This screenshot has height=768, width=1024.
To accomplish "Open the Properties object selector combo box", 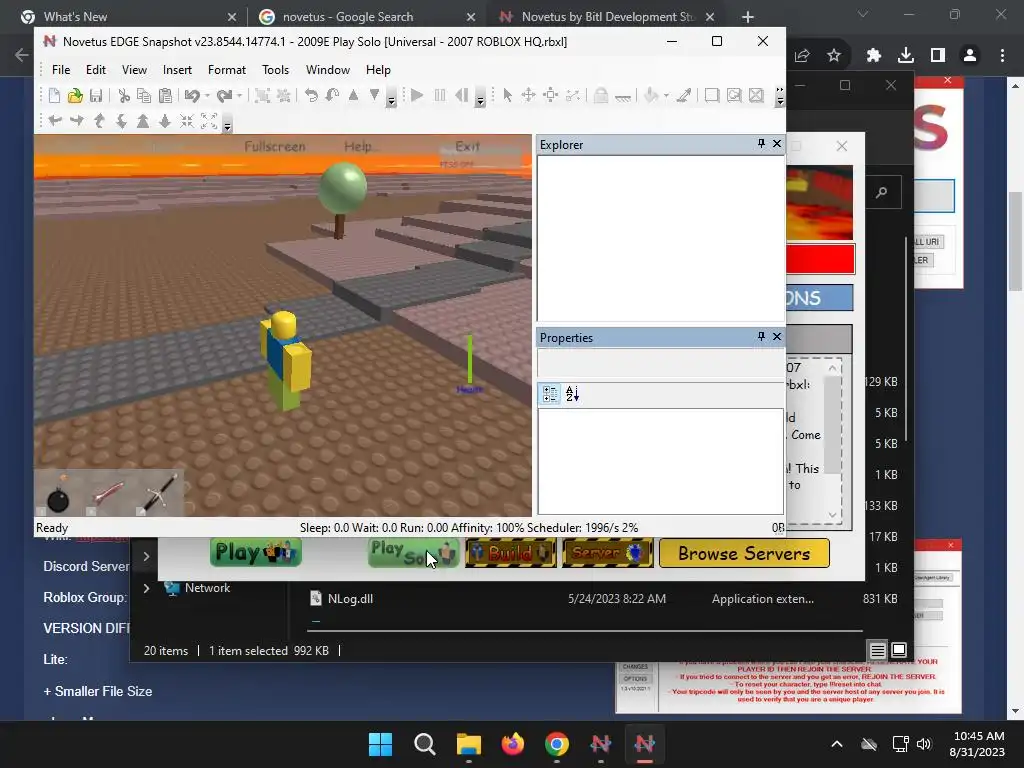I will point(660,362).
